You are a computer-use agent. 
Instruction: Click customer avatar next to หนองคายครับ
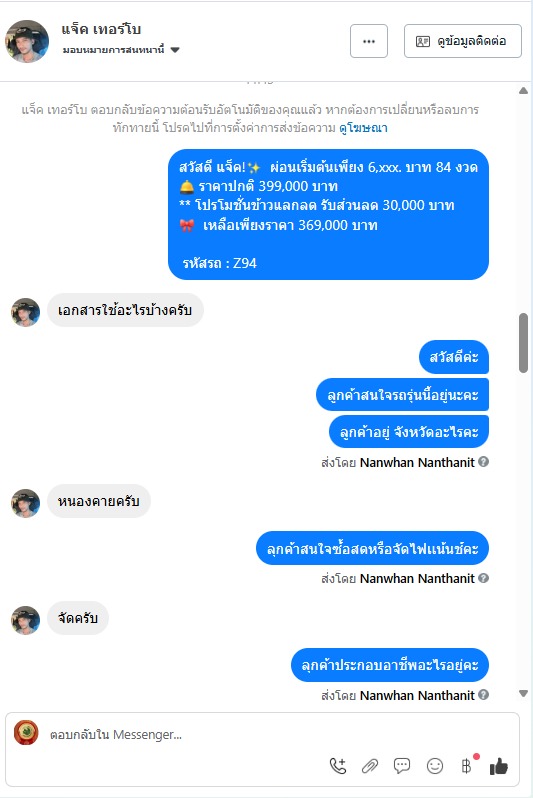pos(25,503)
